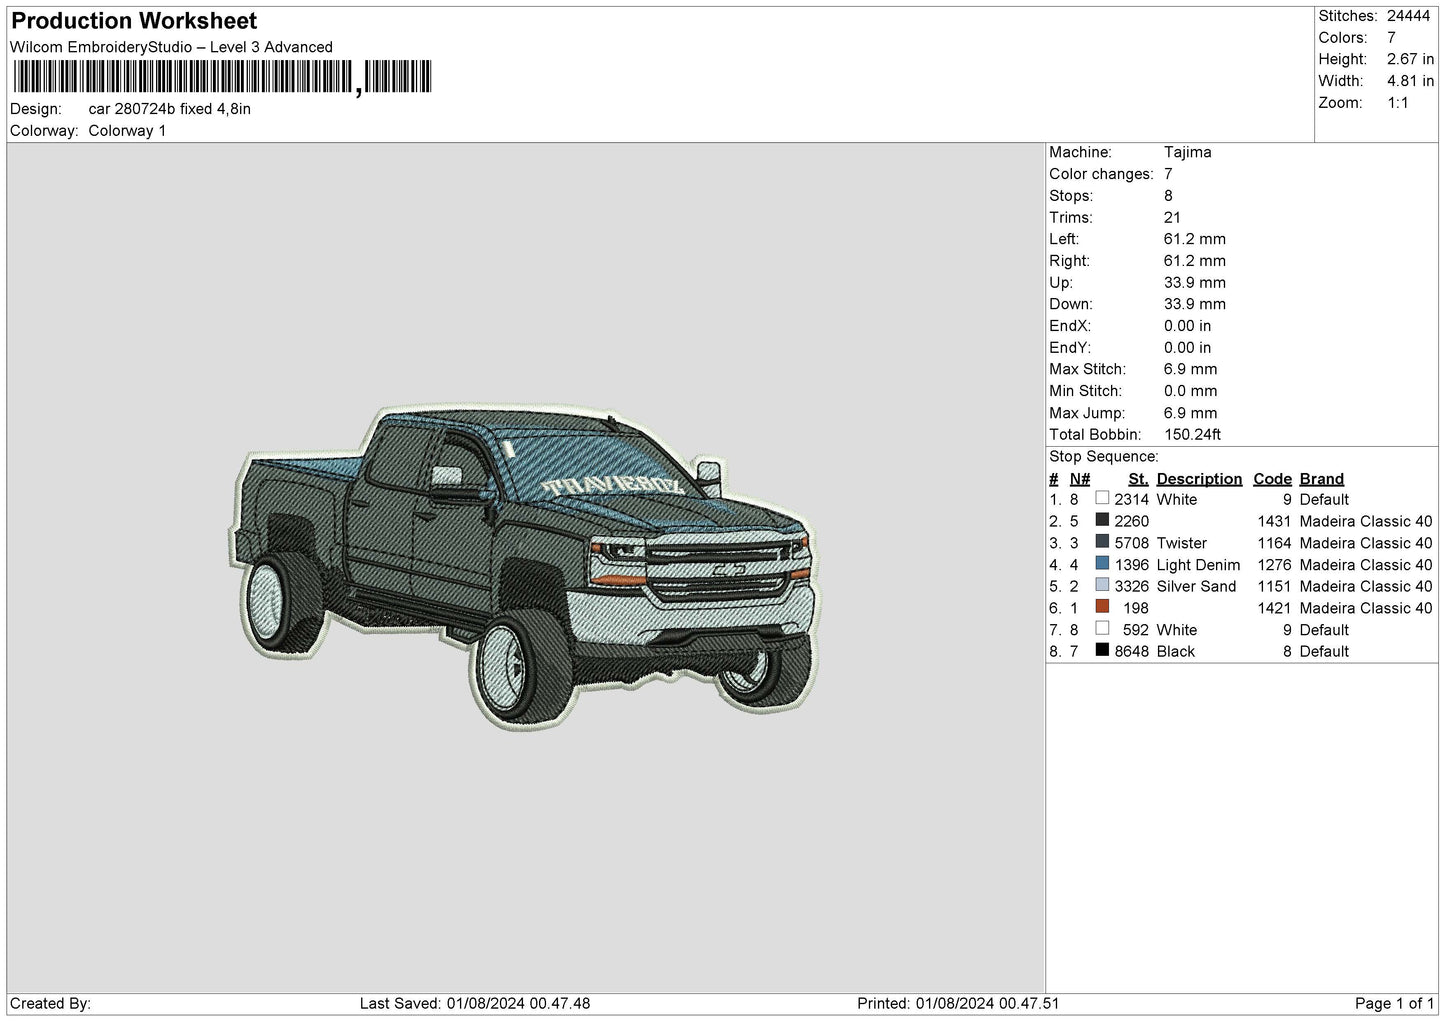Viewport: 1445px width, 1021px height.
Task: Click the Stops value 8
Action: [1168, 196]
